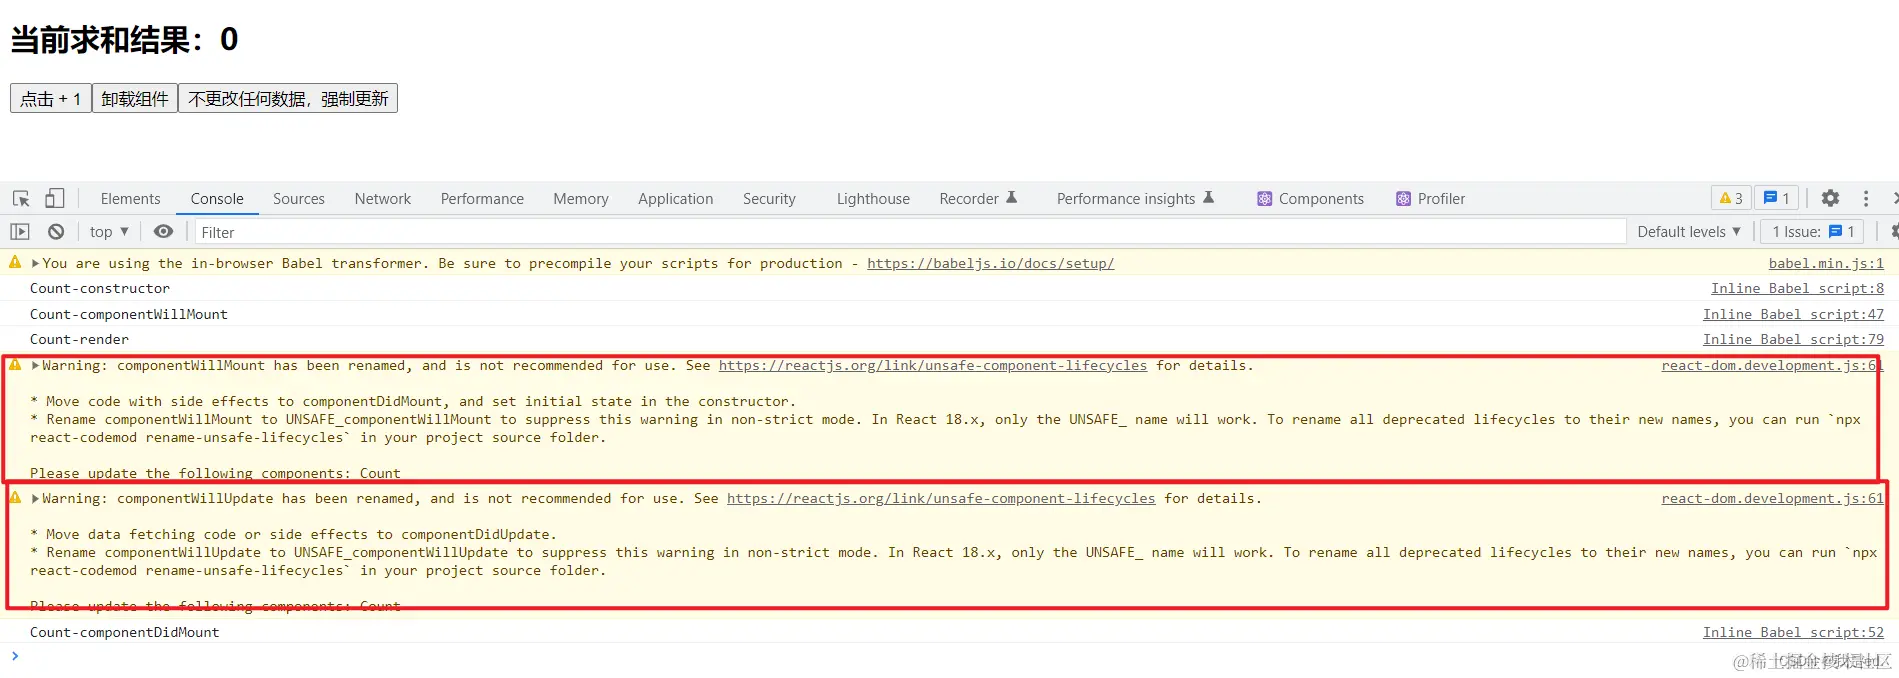The height and width of the screenshot is (678, 1899).
Task: Switch to the Sources tab
Action: coord(299,199)
